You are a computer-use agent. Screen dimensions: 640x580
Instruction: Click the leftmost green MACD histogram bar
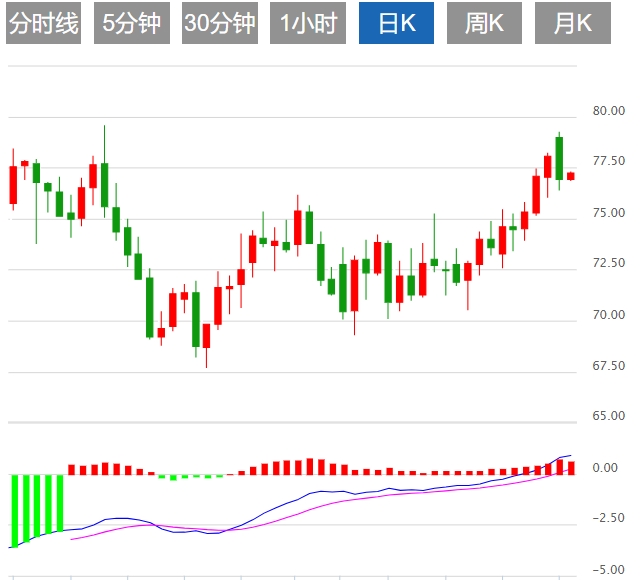point(14,510)
